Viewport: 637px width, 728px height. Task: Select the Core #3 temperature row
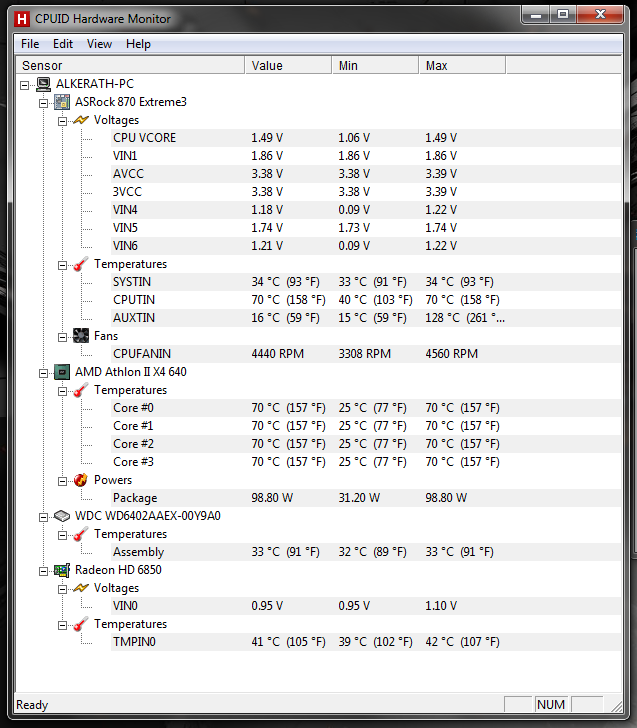point(366,462)
